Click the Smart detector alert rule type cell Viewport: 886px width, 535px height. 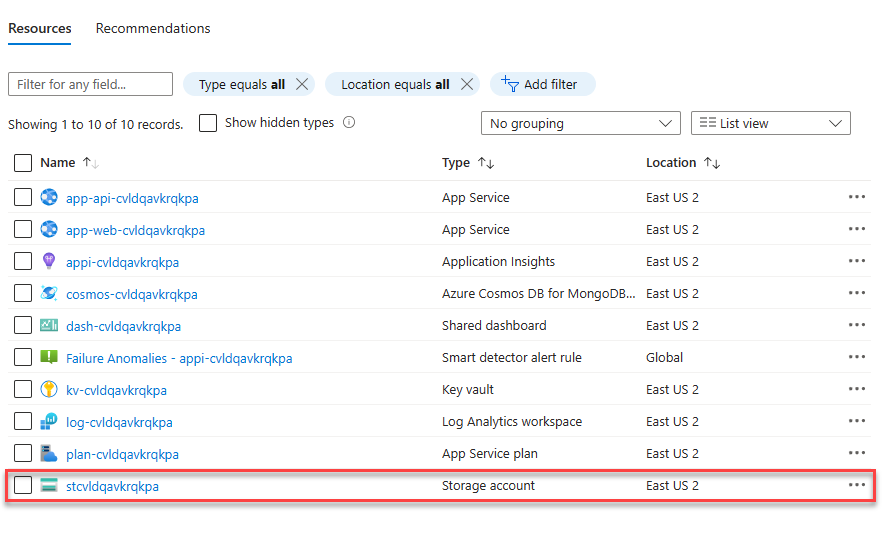[x=512, y=358]
